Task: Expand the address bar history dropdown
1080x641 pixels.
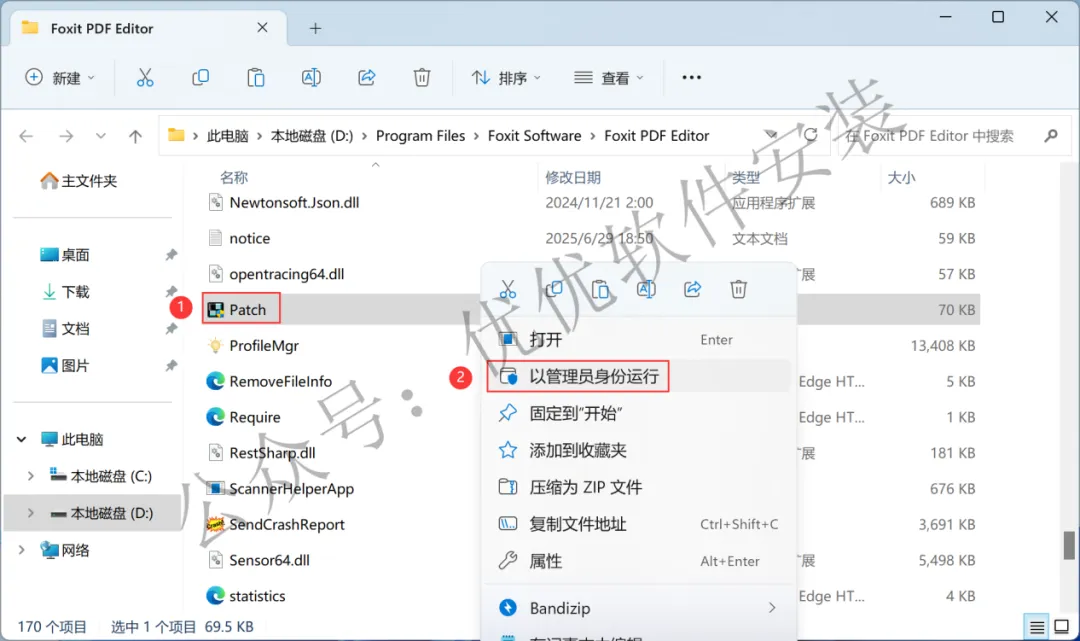Action: [771, 135]
